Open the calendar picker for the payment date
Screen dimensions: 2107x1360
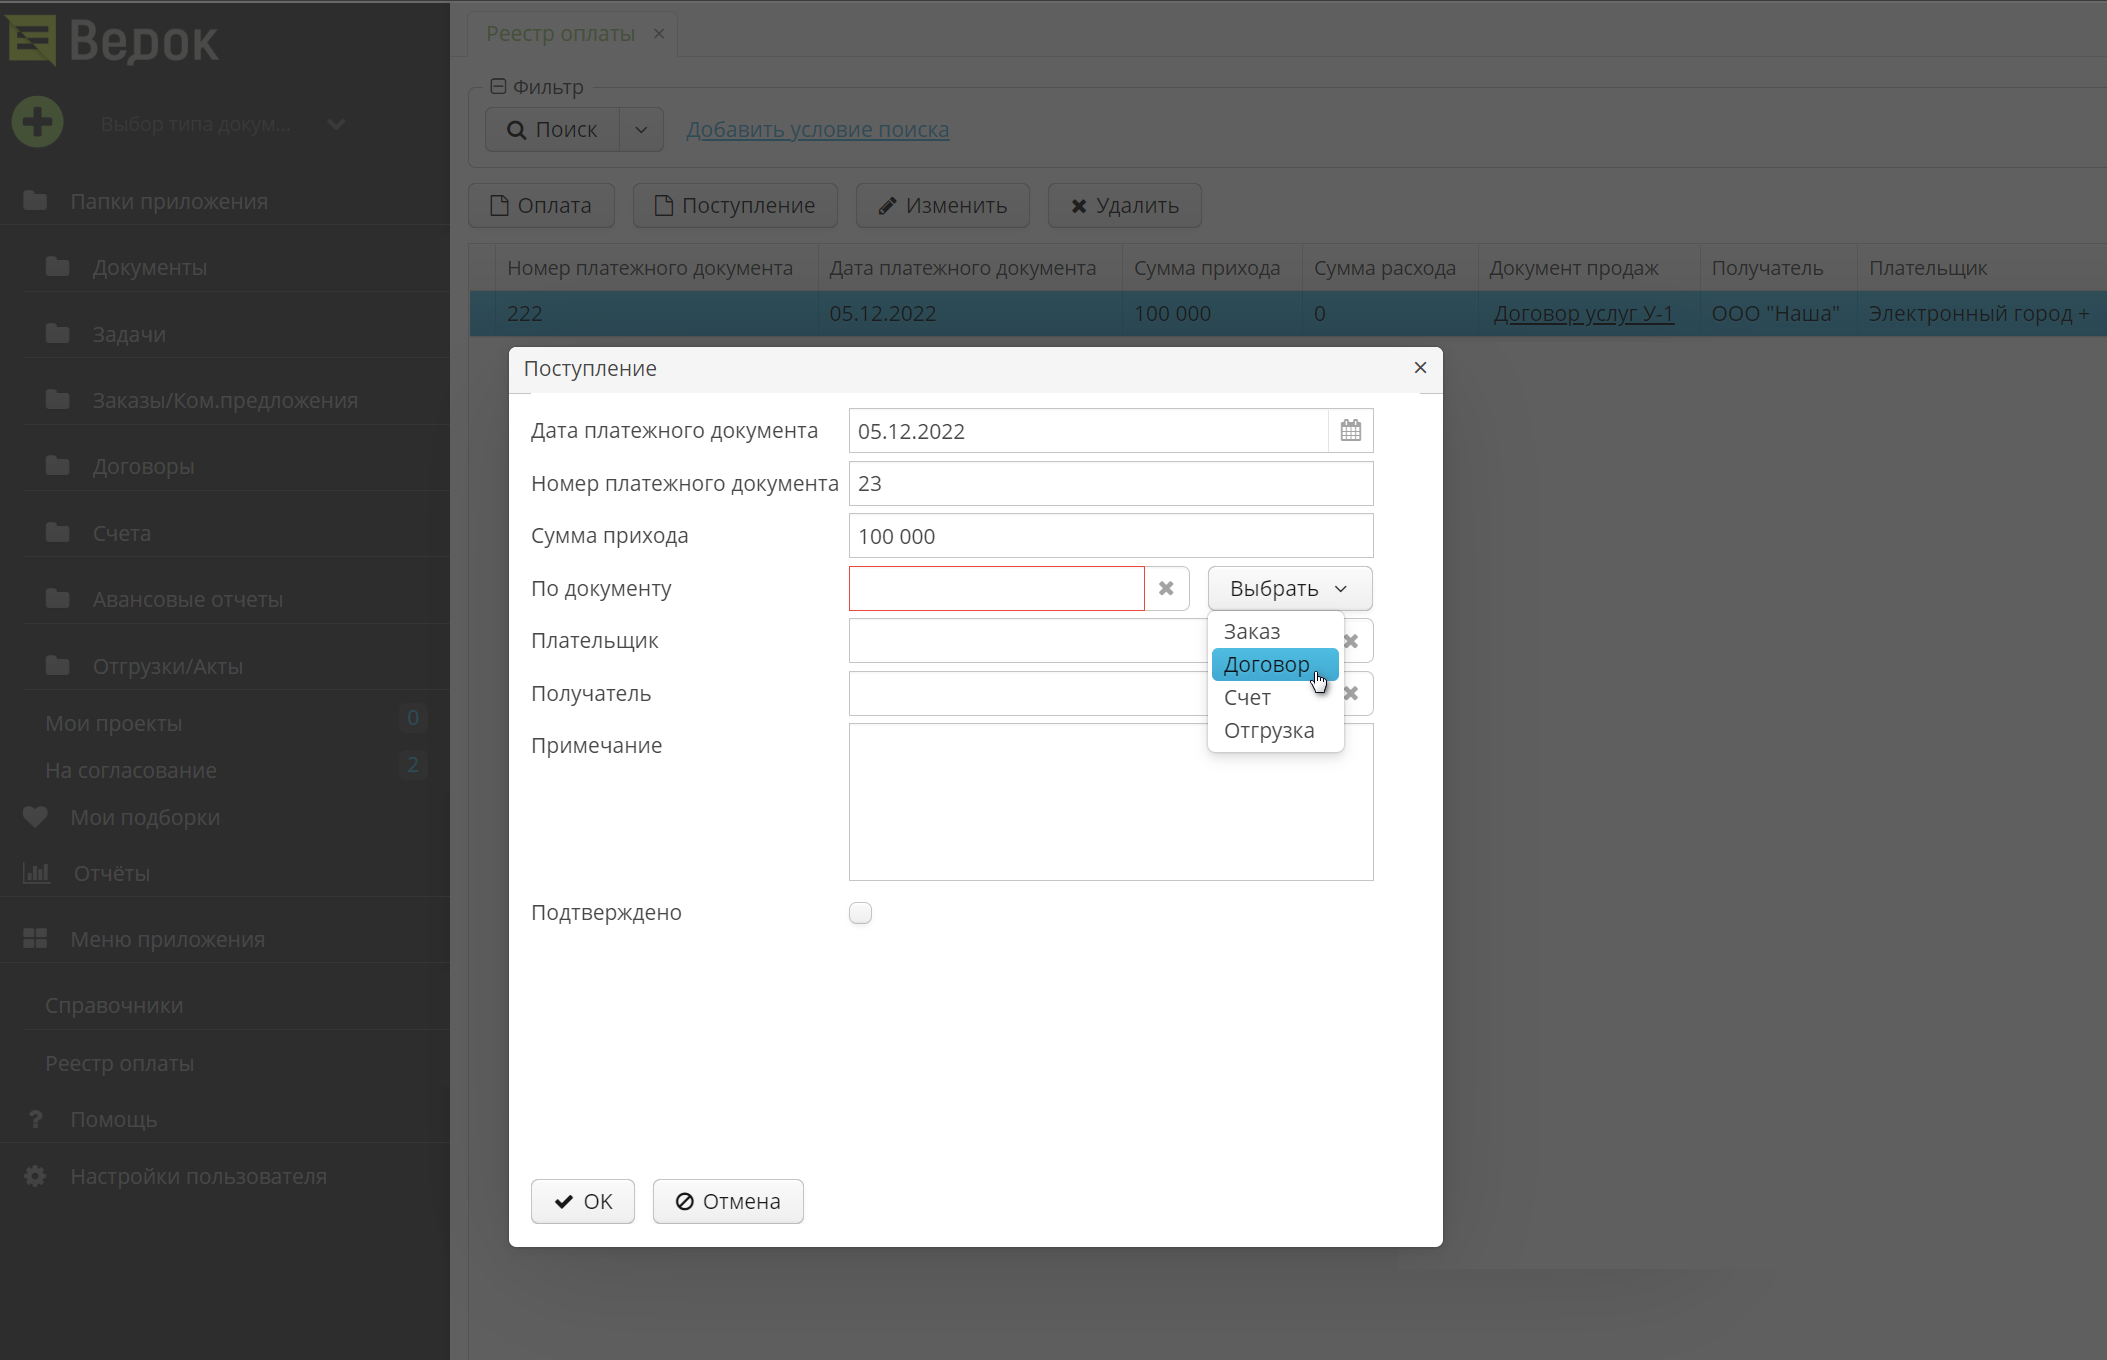1351,430
